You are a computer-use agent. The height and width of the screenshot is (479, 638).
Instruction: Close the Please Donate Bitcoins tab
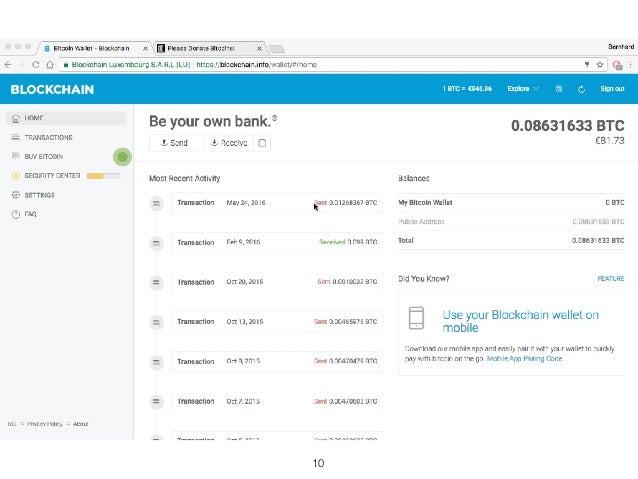pos(259,48)
